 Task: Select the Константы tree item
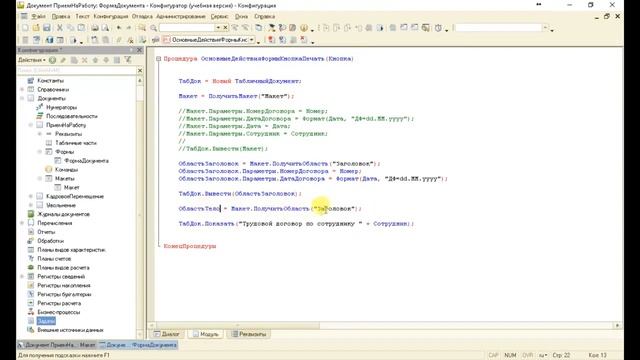click(51, 80)
